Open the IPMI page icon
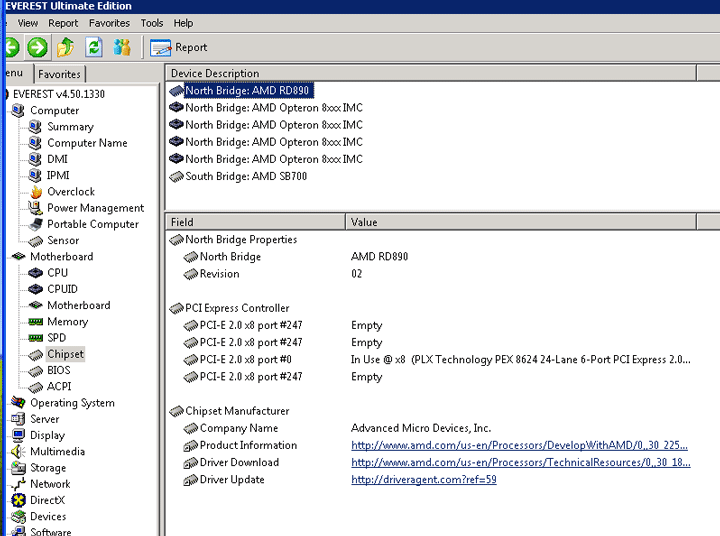 (35, 175)
